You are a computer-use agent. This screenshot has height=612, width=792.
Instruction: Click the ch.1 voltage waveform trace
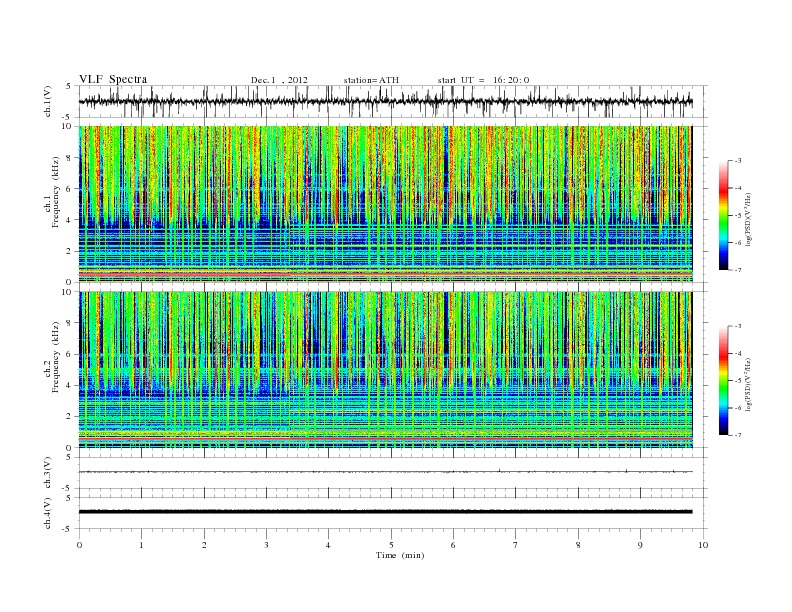pyautogui.click(x=385, y=101)
